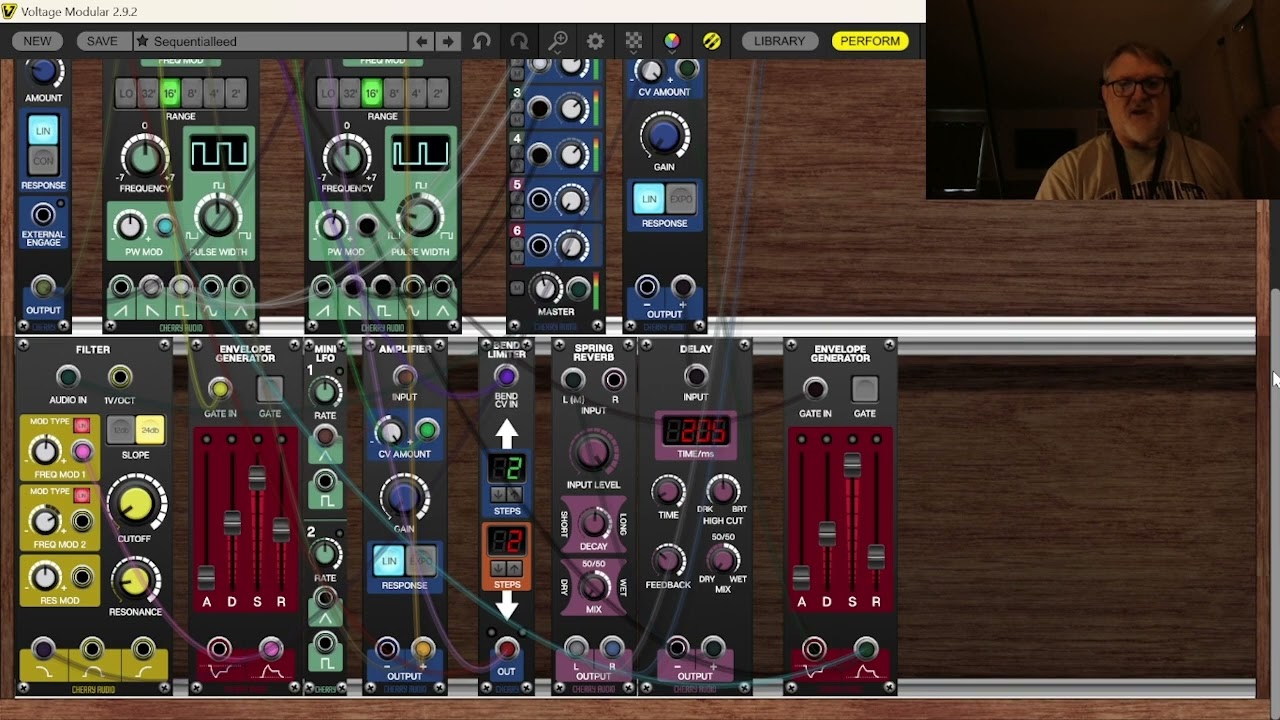Image resolution: width=1280 pixels, height=720 pixels.
Task: Click the Filter lowpass output jack
Action: (42, 649)
